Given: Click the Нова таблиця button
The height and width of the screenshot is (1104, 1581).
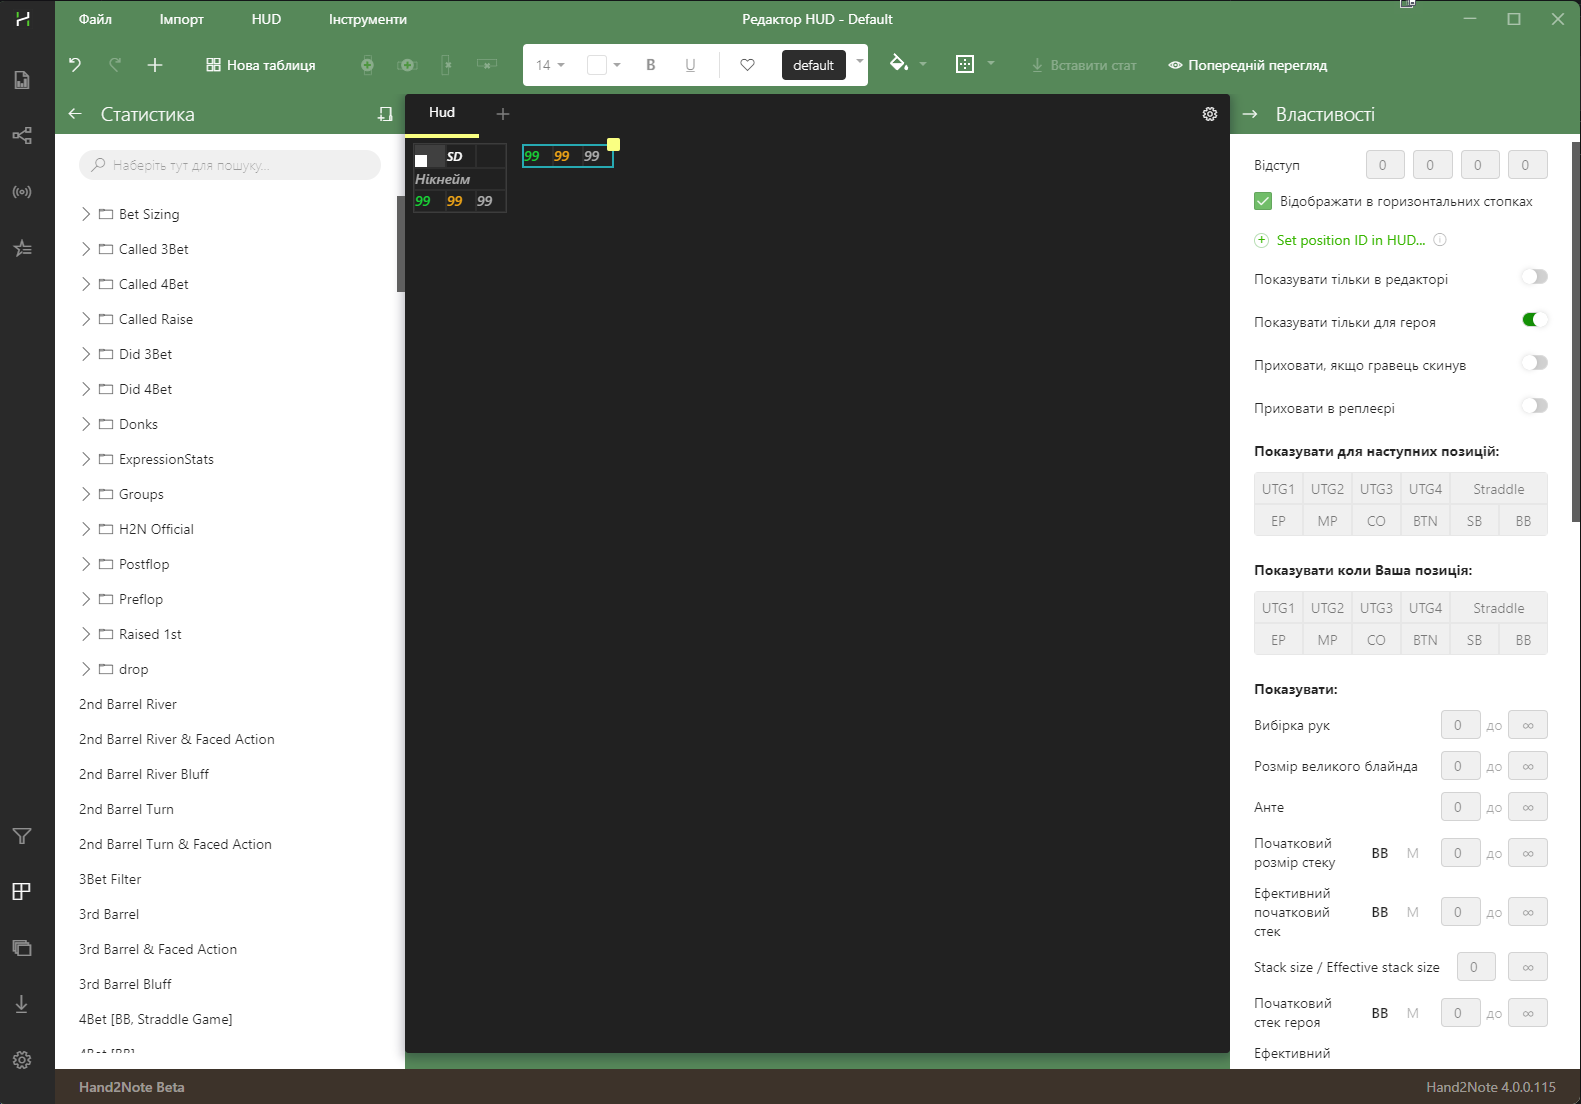Looking at the screenshot, I should (260, 65).
